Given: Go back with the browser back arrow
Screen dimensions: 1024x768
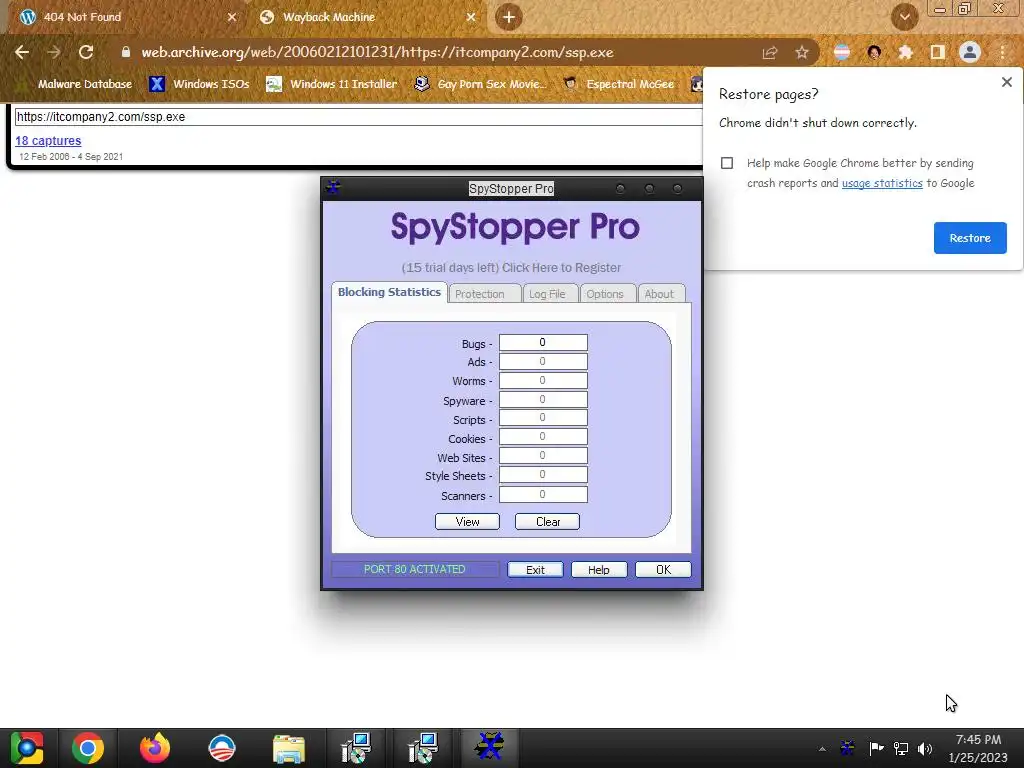Looking at the screenshot, I should (22, 52).
